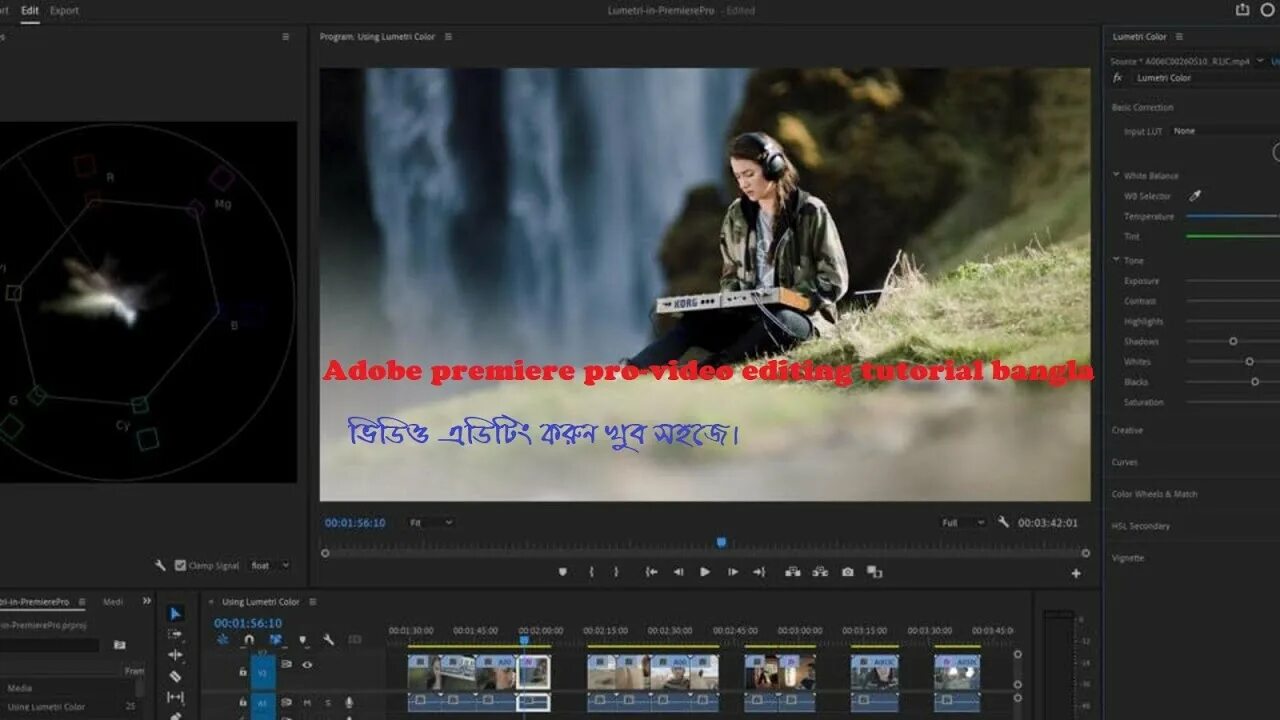Open timeline display settings wrench

tap(328, 640)
